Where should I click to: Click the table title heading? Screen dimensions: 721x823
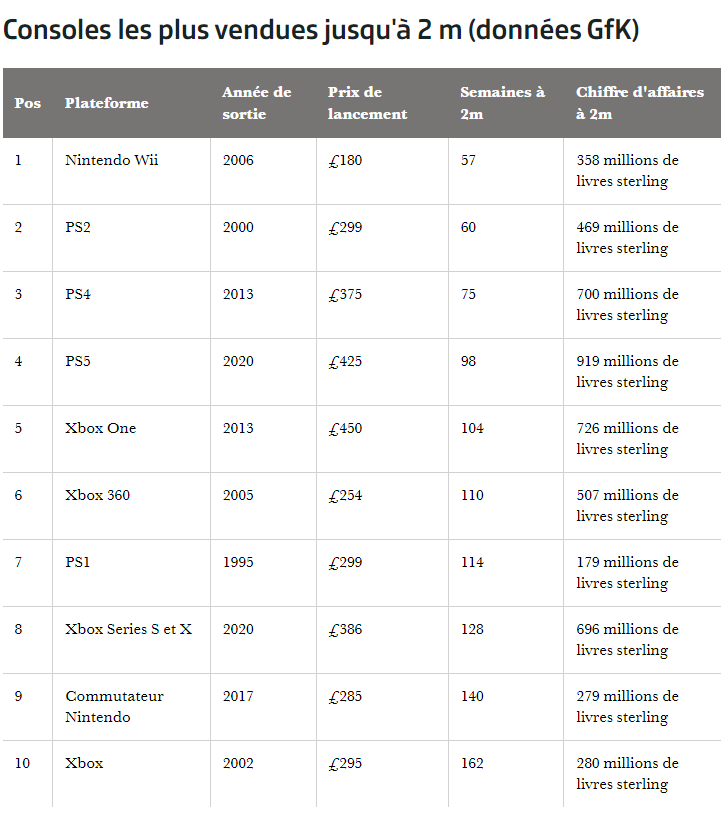[x=321, y=30]
